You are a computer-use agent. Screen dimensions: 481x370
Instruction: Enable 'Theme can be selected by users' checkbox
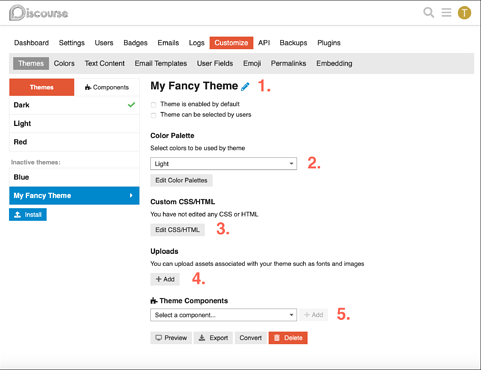[x=153, y=115]
